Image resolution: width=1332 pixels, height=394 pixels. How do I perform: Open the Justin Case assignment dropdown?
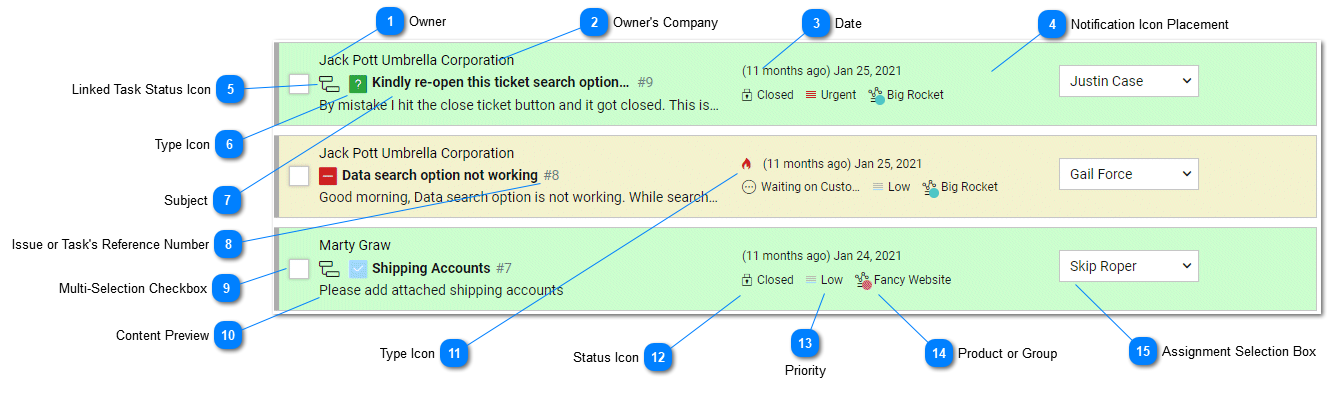pyautogui.click(x=1128, y=81)
